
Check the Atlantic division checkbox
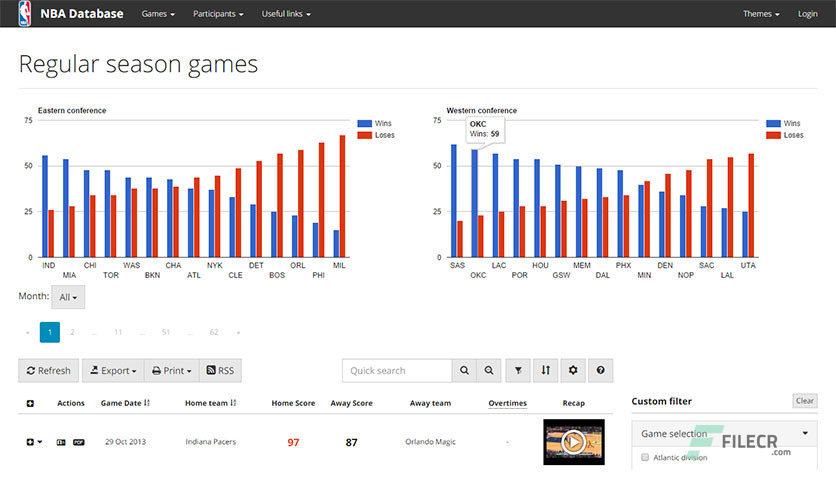click(645, 457)
